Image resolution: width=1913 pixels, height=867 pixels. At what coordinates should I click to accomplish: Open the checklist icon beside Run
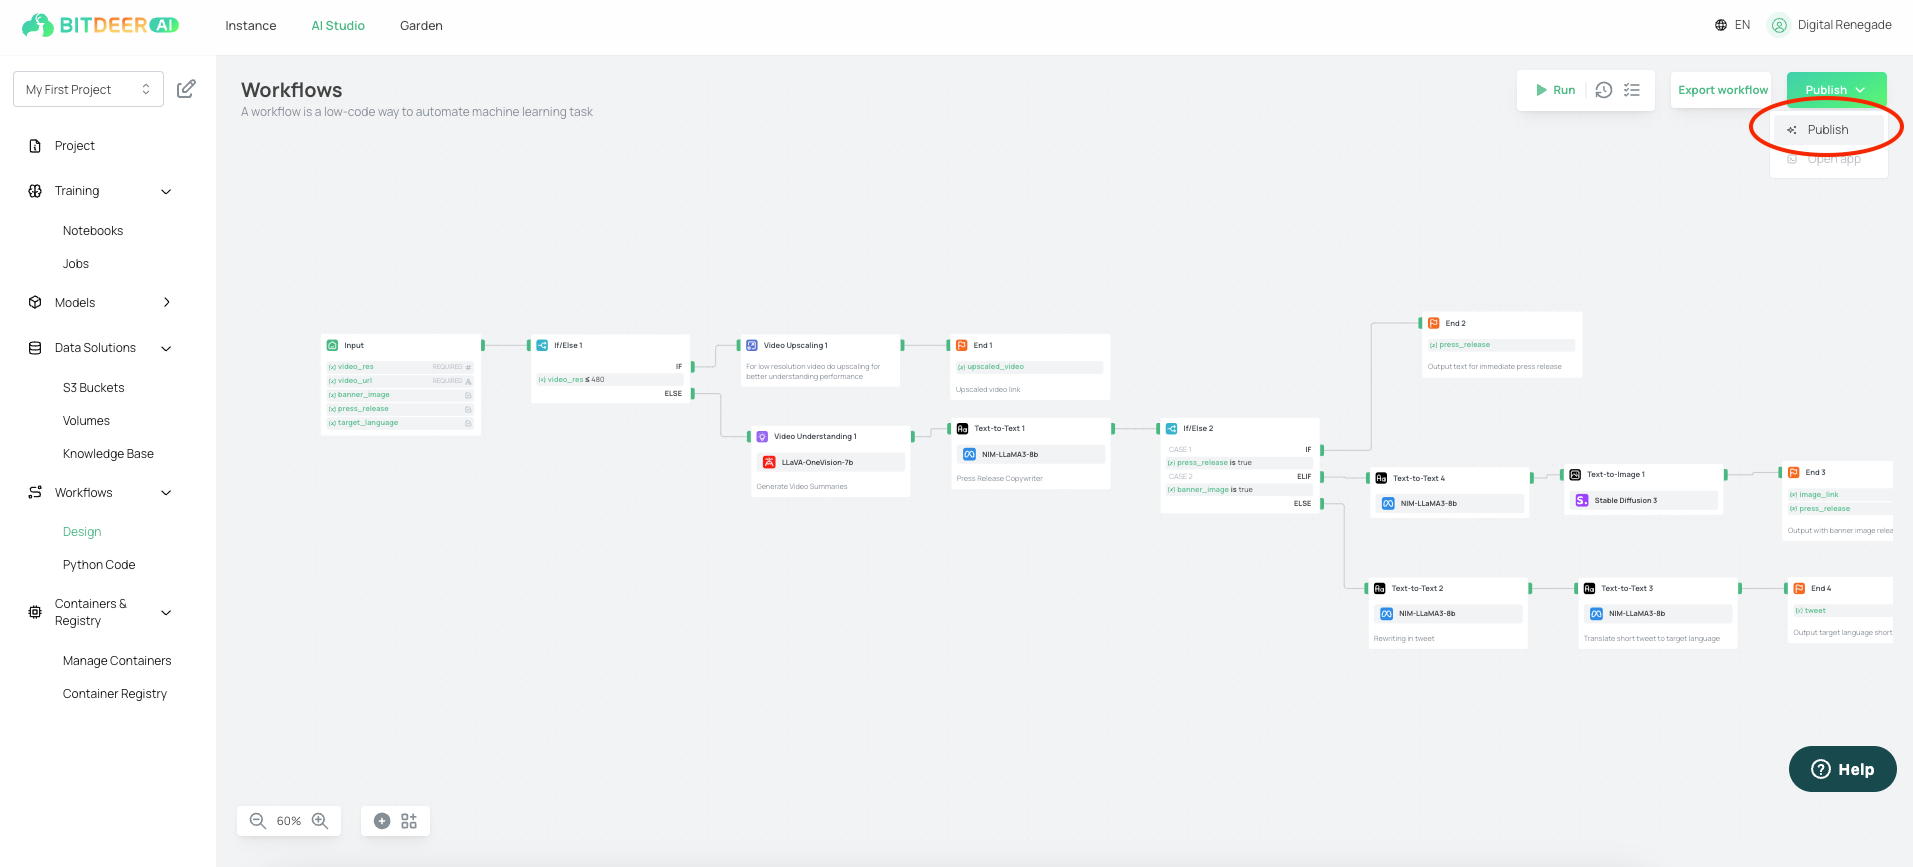point(1632,90)
